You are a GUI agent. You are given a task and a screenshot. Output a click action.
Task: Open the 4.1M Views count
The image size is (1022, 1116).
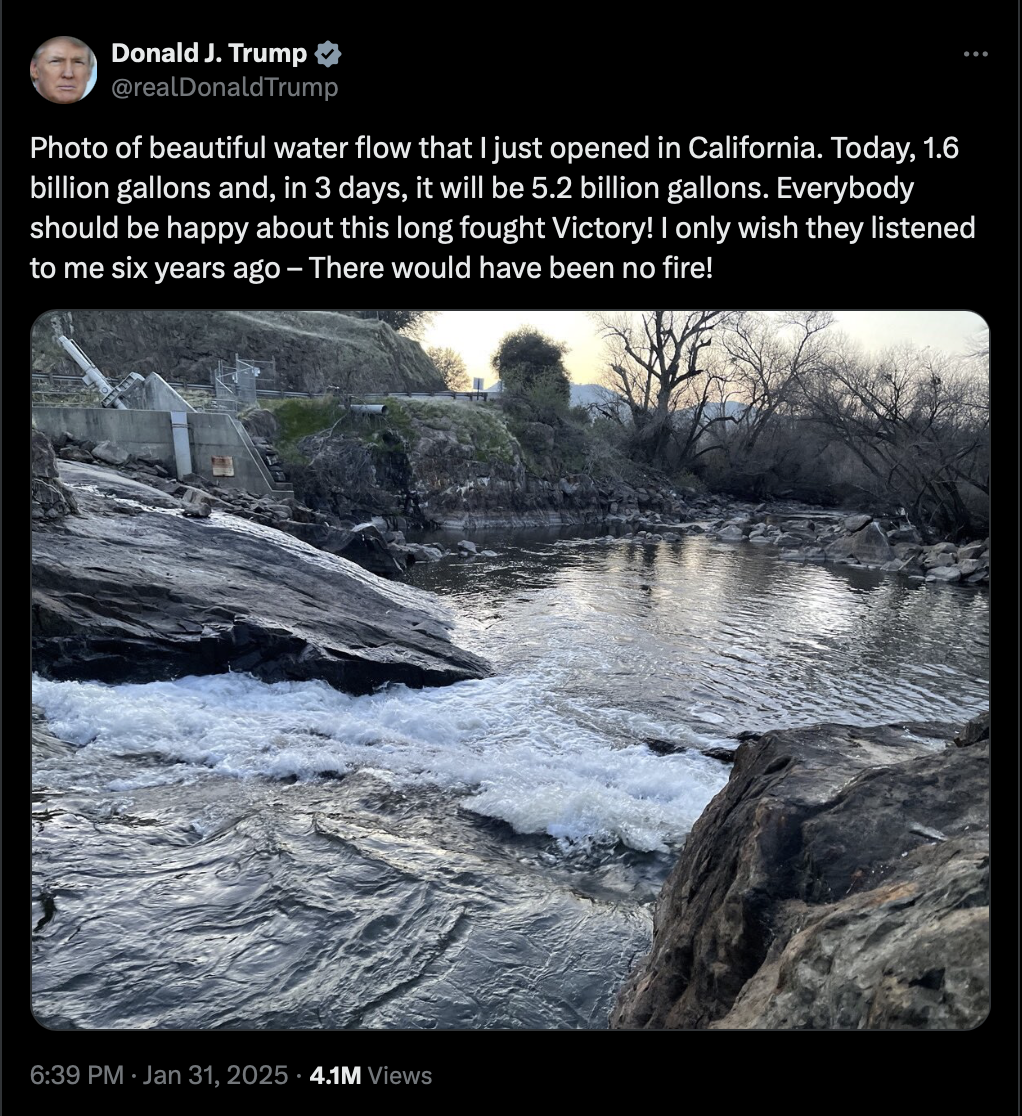371,1075
